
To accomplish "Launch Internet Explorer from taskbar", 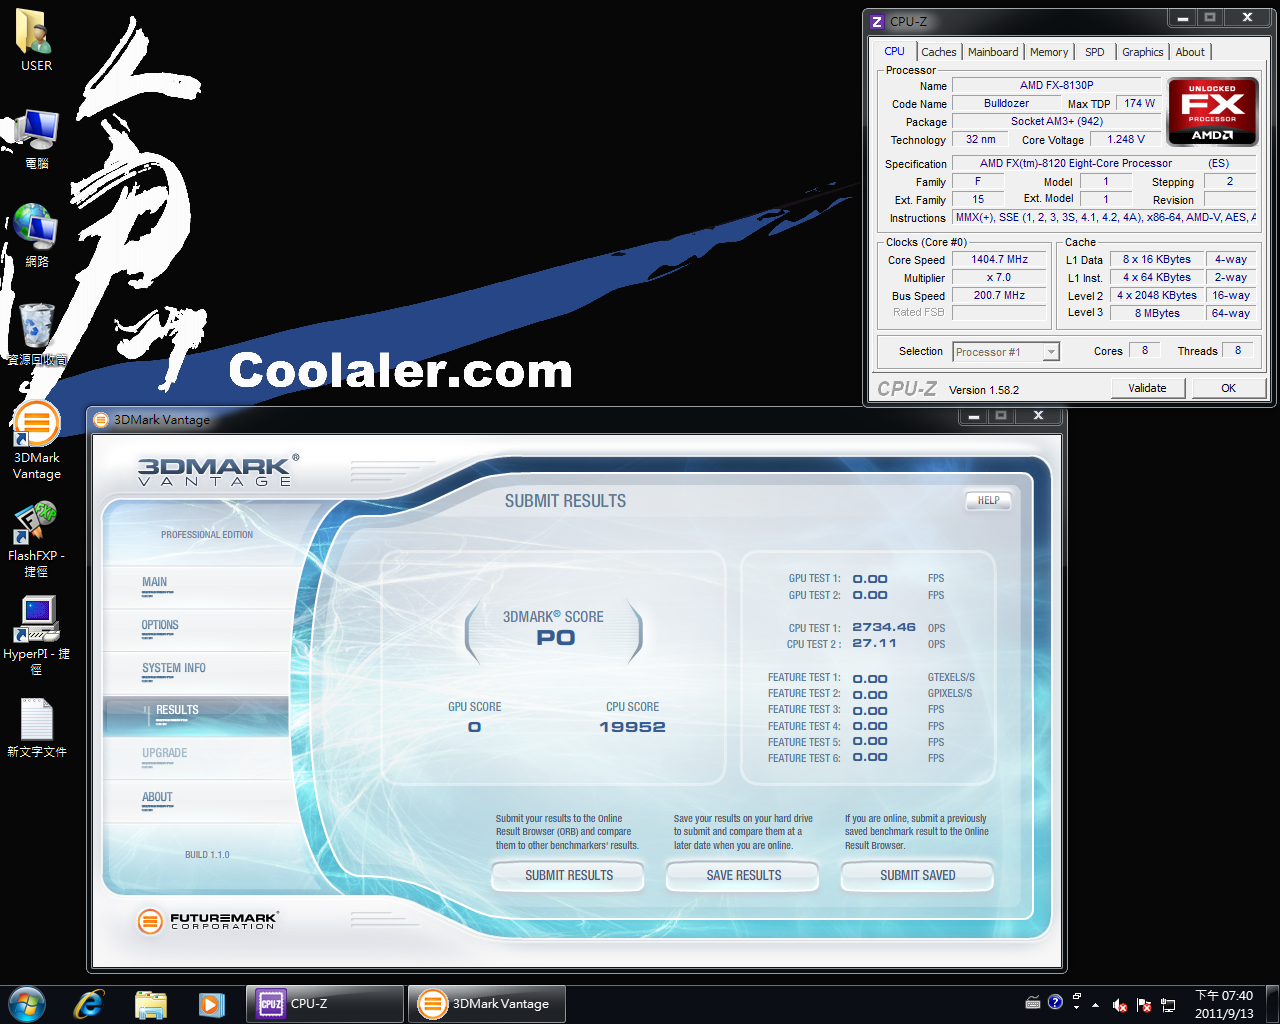I will click(x=89, y=1004).
